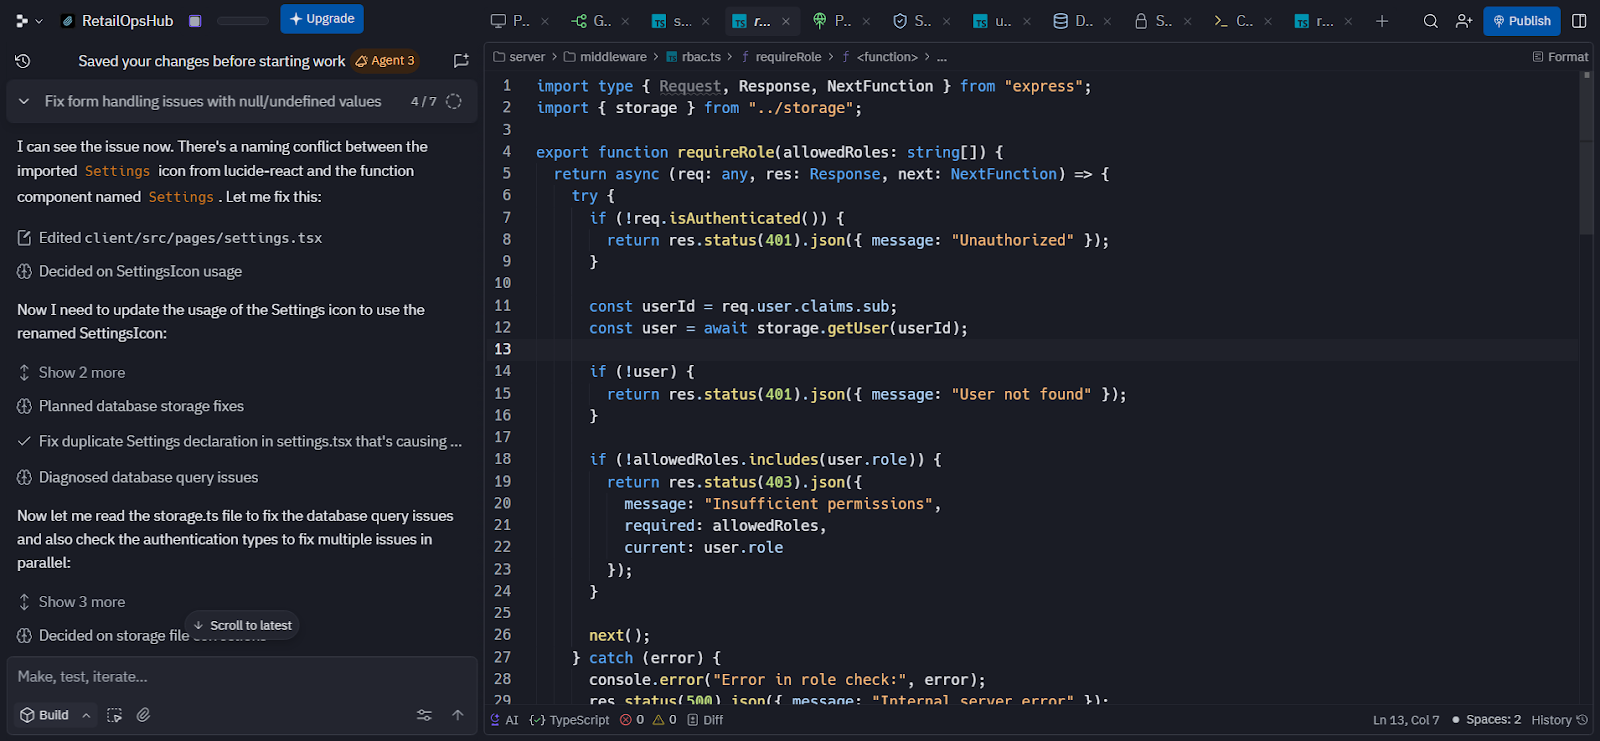Switch to the tab with the green tree icon
This screenshot has width=1600, height=741.
click(x=831, y=21)
